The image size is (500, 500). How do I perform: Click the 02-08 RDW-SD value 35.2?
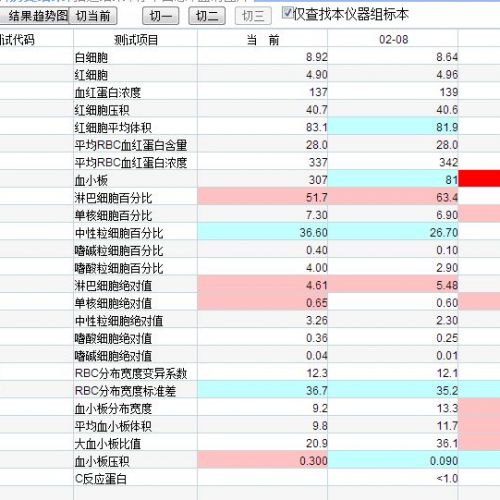(x=447, y=391)
